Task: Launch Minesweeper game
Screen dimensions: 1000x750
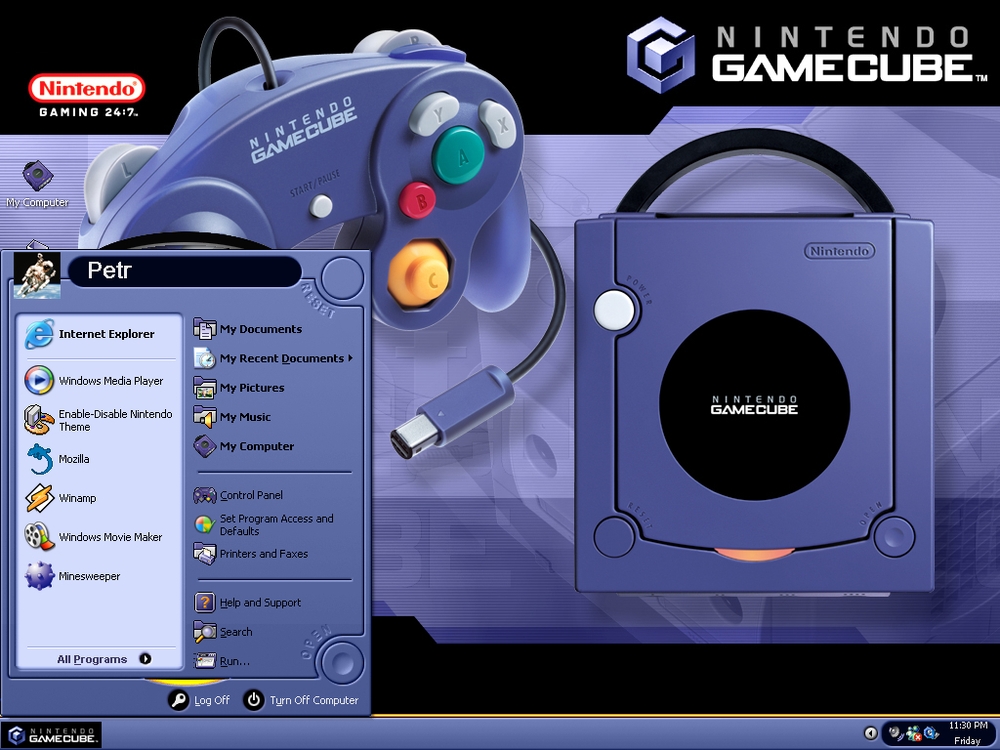Action: pos(99,576)
